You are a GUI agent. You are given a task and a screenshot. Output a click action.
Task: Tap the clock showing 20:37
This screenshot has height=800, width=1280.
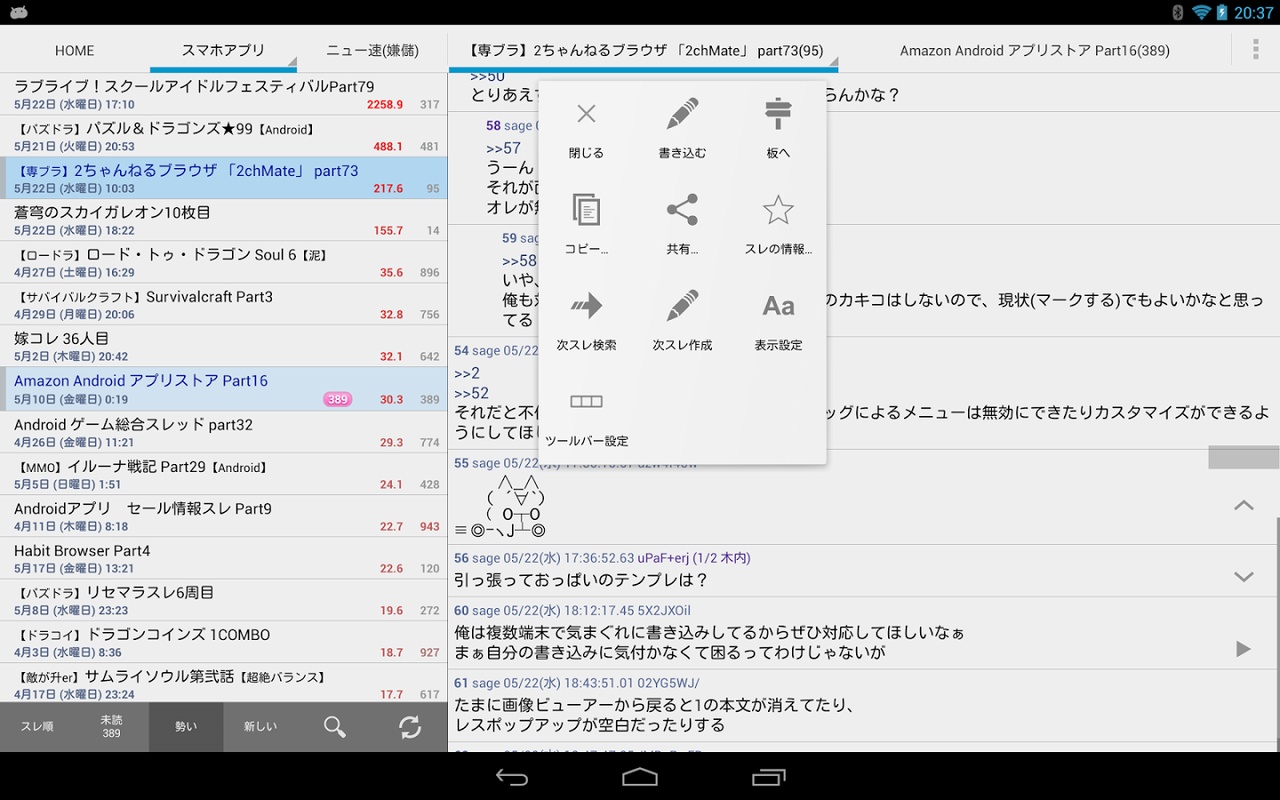pos(1253,12)
